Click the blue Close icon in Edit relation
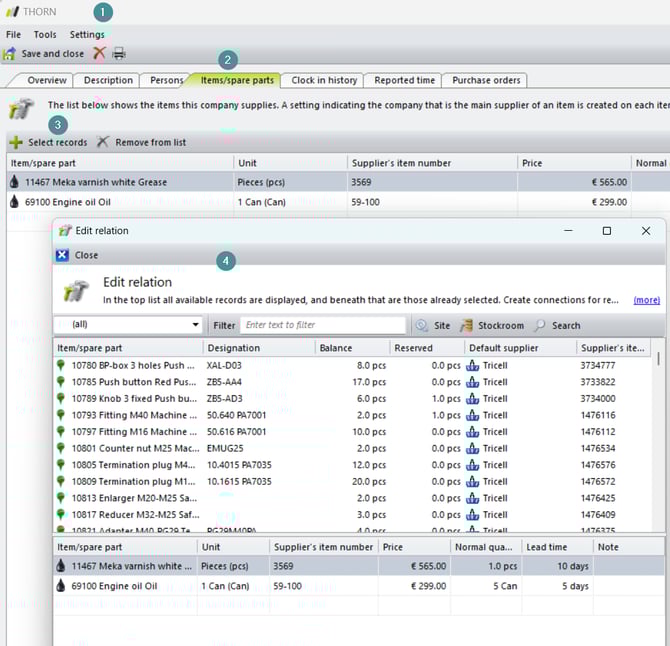The height and width of the screenshot is (646, 670). (62, 255)
